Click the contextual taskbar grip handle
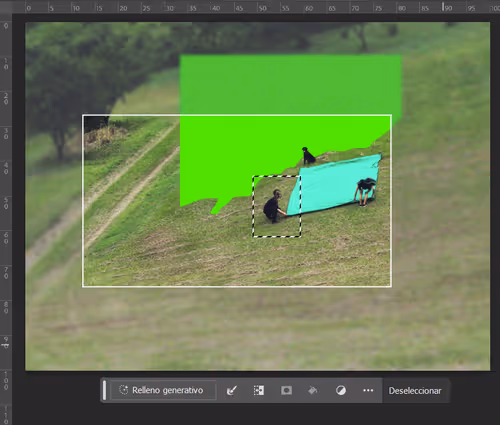This screenshot has height=425, width=500. tap(104, 390)
